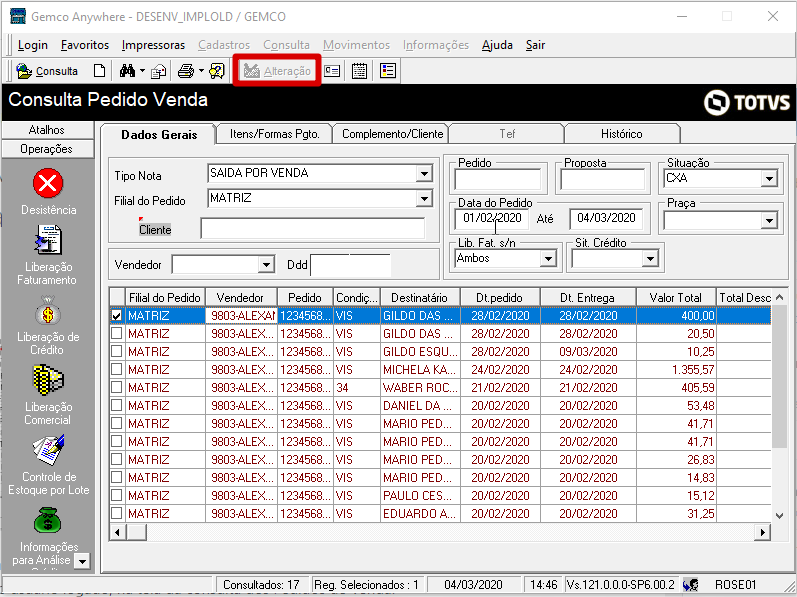Click the Sair menu item
The image size is (797, 597).
pos(535,45)
